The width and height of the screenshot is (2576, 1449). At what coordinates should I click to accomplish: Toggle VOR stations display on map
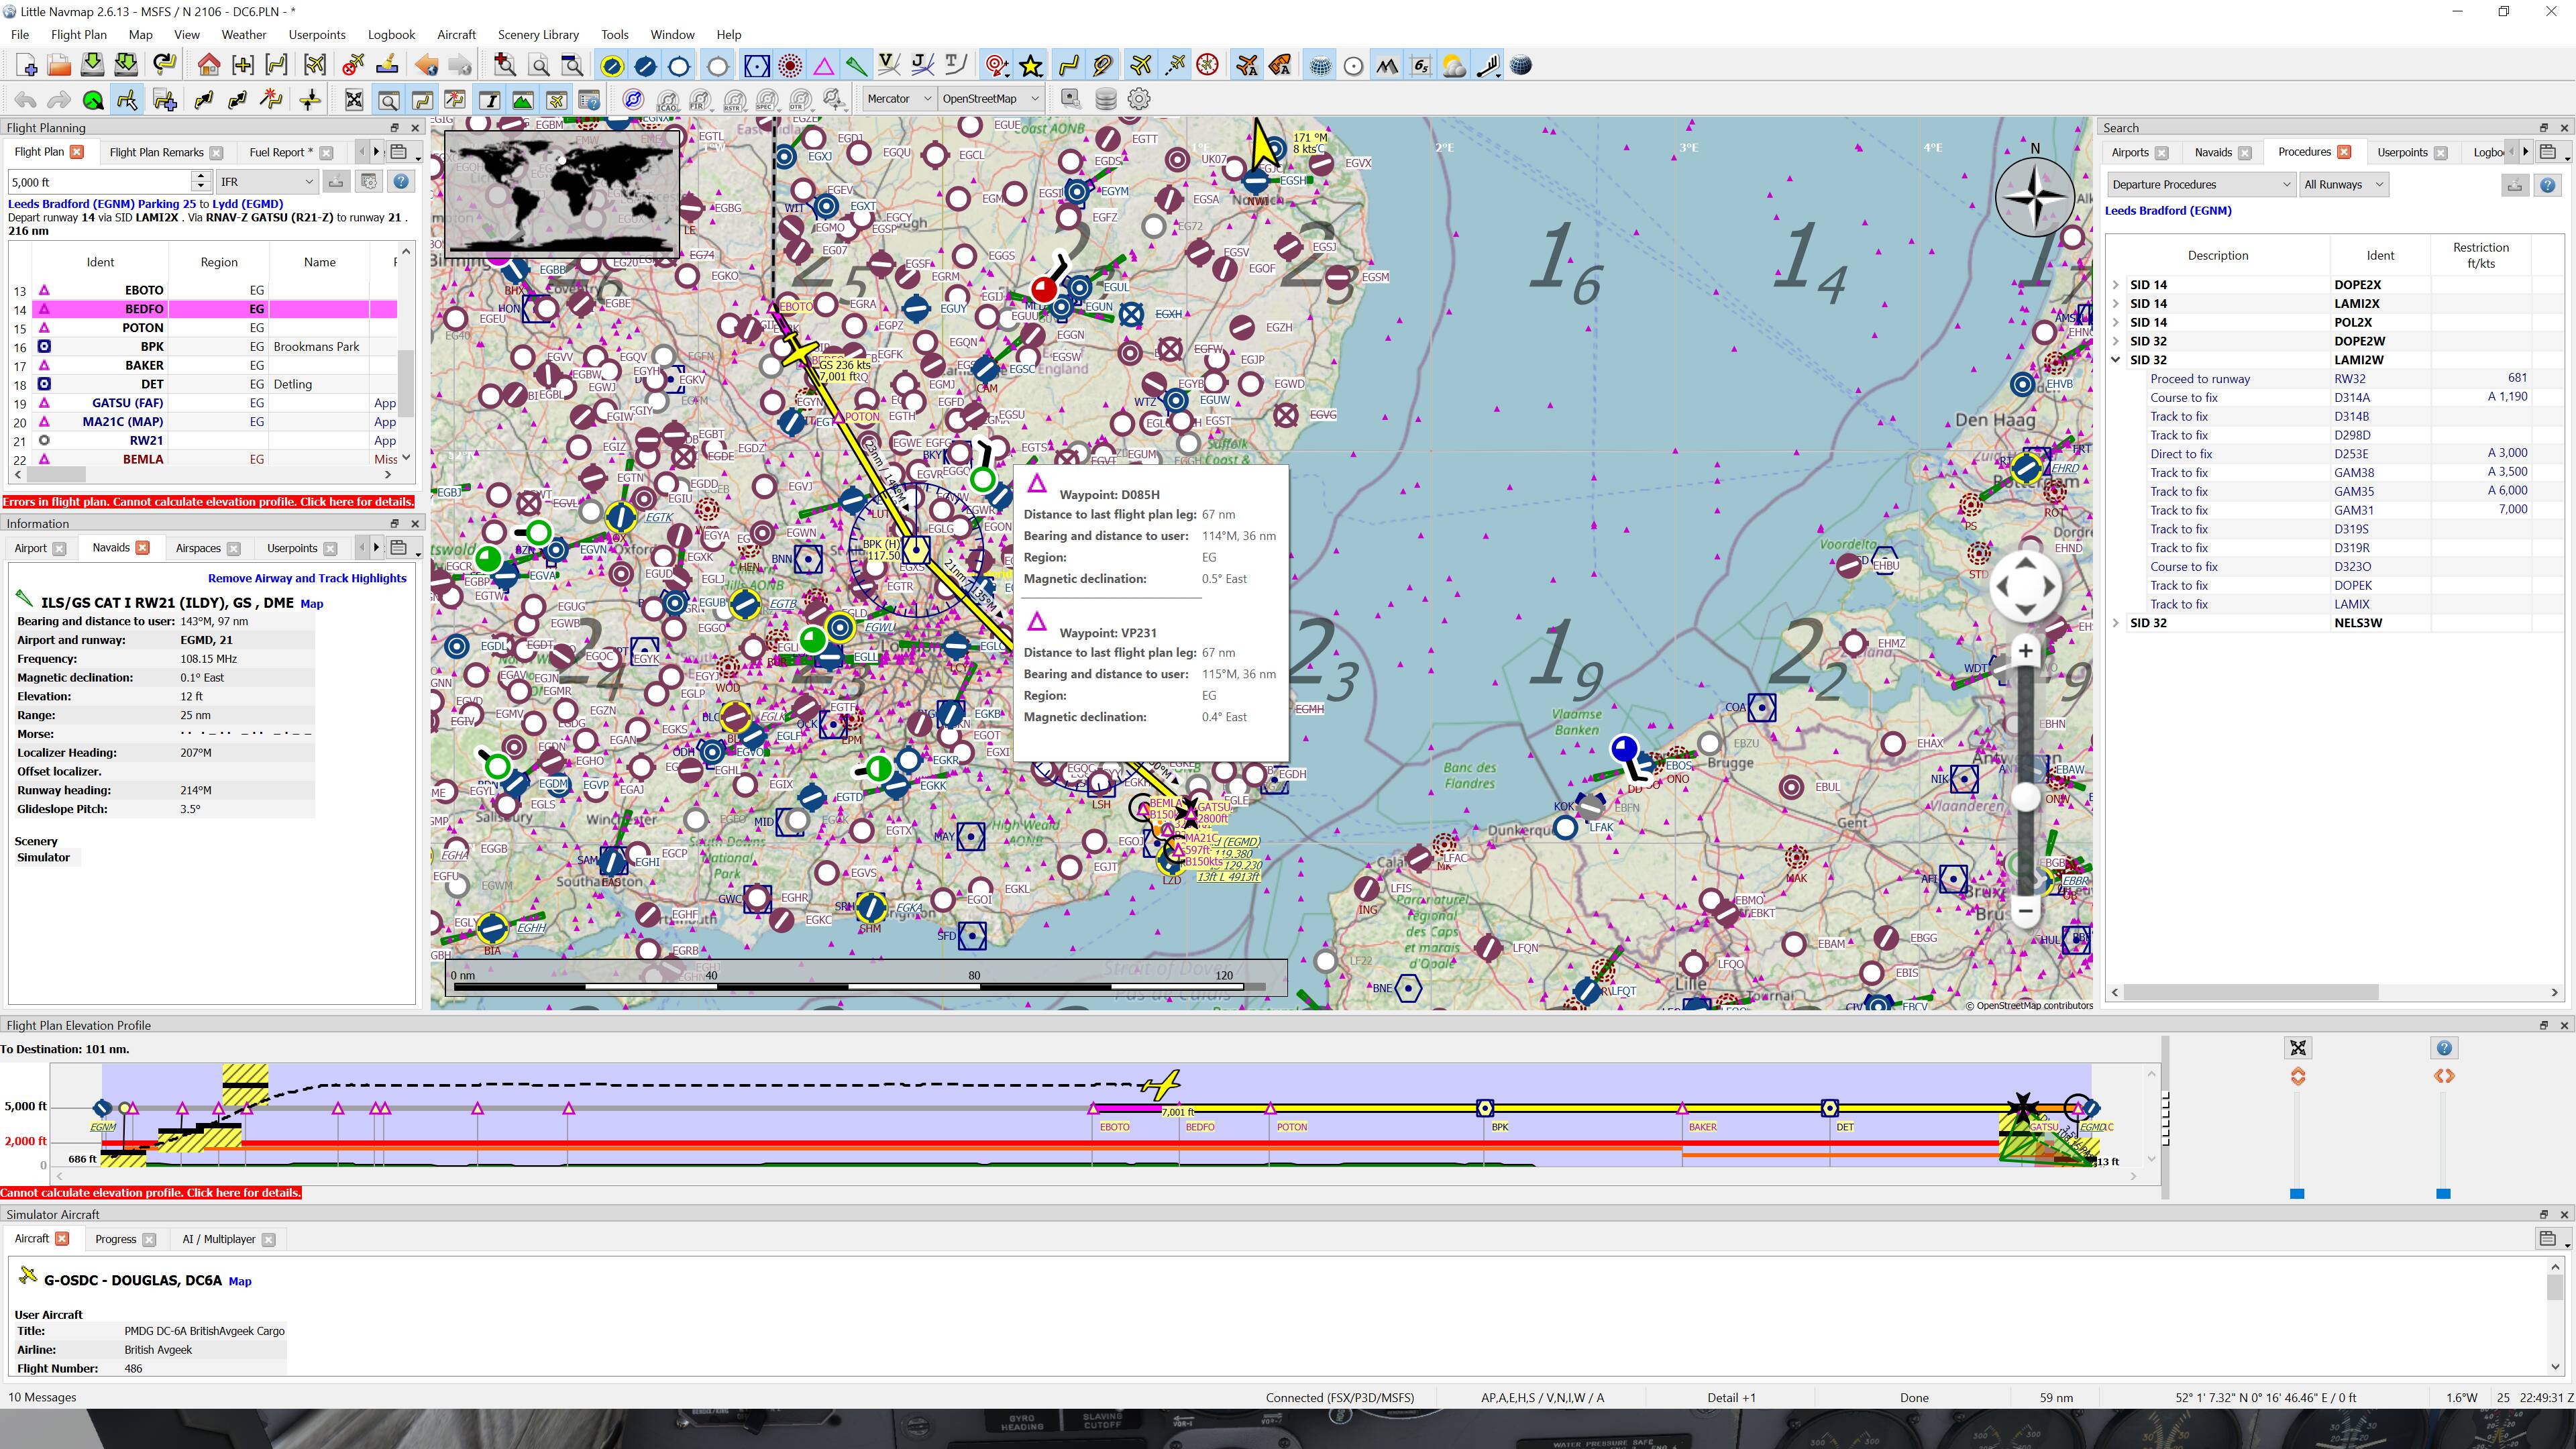point(757,66)
